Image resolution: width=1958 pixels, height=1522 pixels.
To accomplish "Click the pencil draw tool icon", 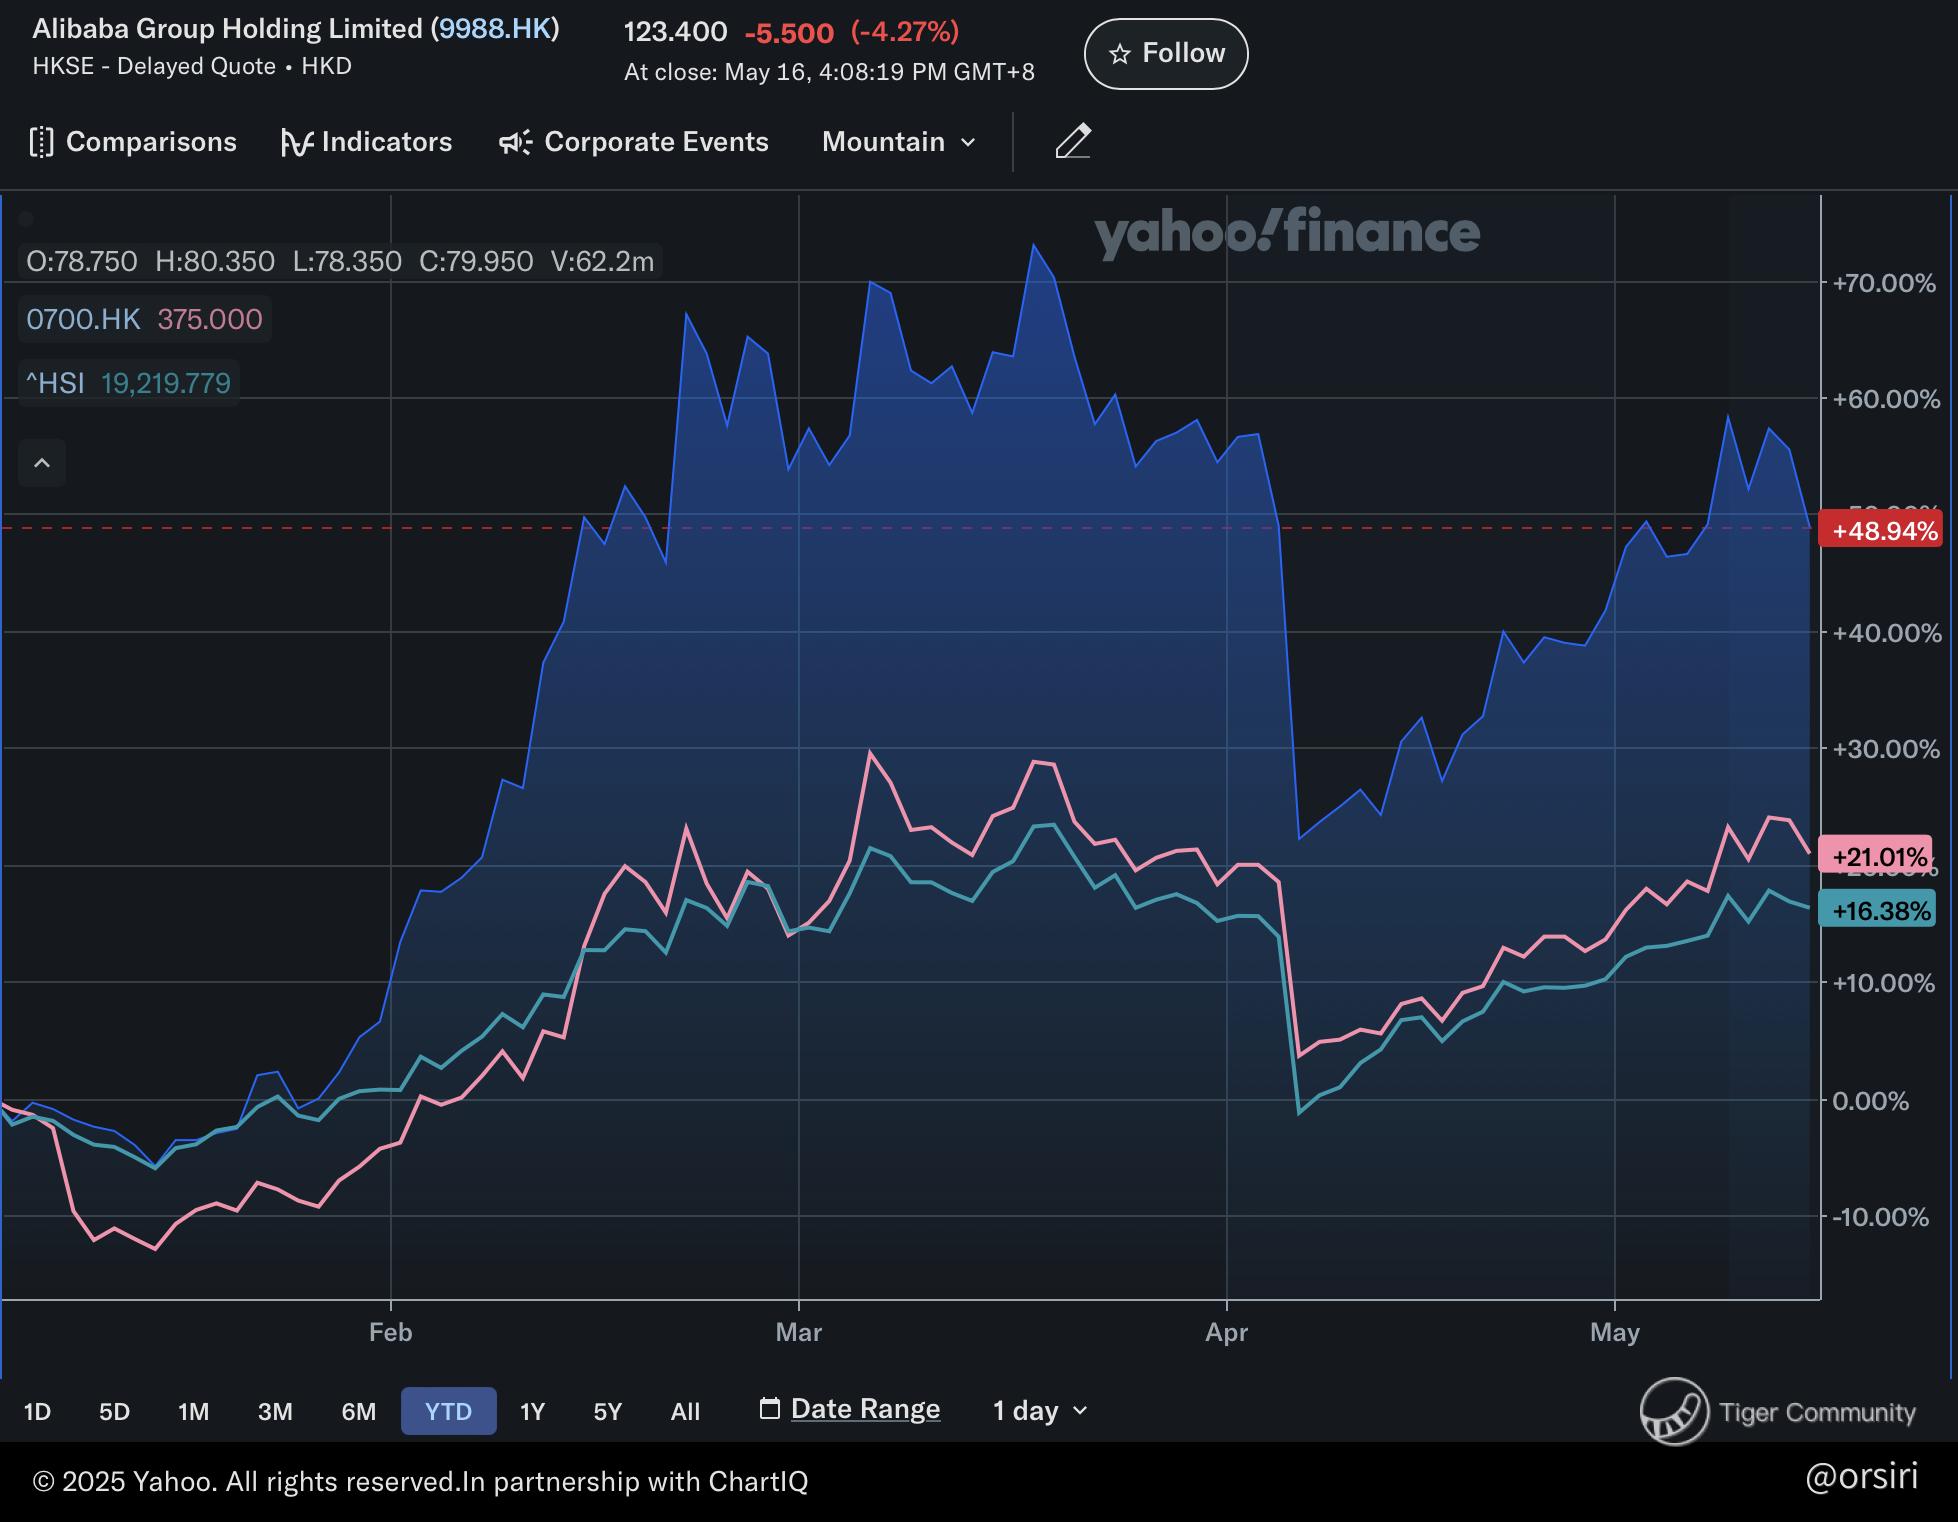I will point(1073,142).
